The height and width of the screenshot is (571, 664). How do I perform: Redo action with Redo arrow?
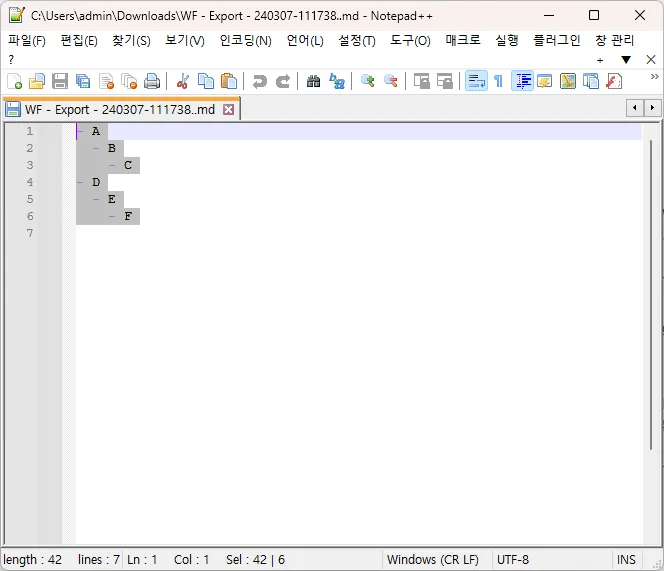(x=283, y=81)
